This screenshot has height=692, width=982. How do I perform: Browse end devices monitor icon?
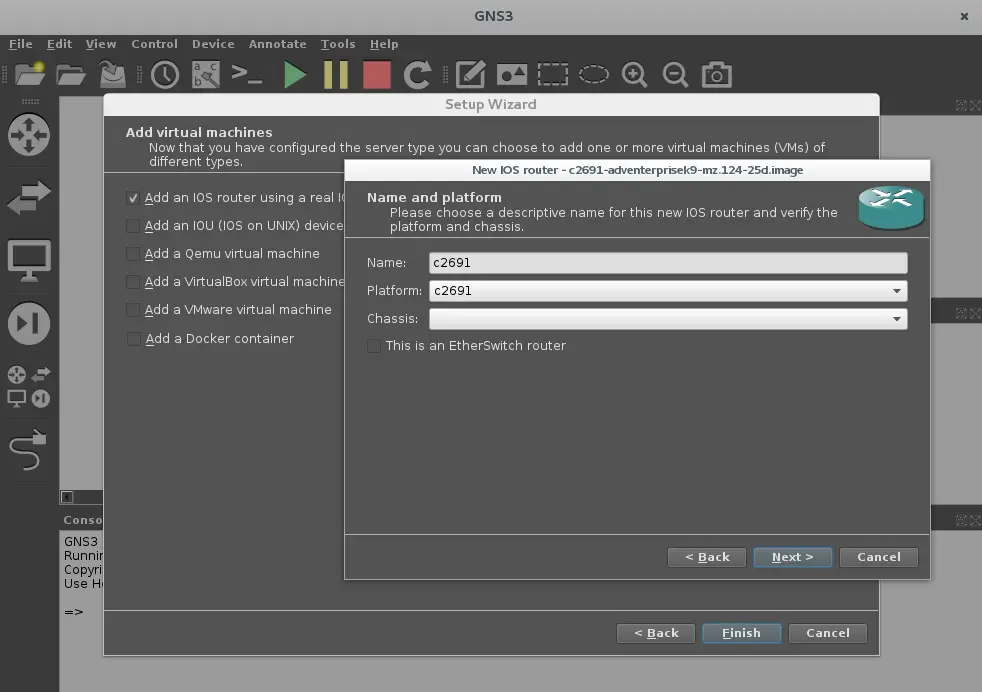(x=29, y=261)
